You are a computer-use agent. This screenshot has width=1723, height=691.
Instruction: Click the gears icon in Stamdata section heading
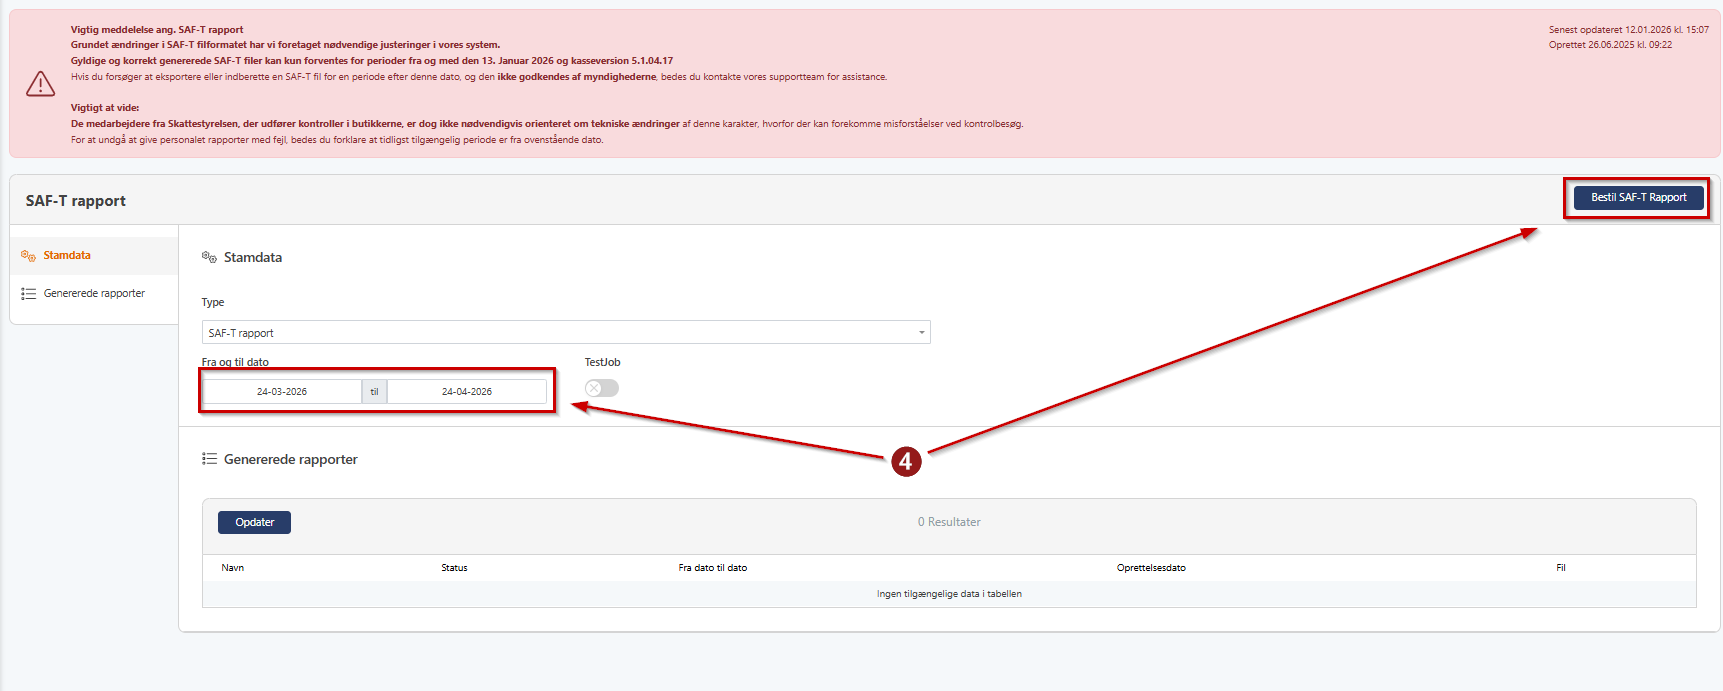point(209,258)
